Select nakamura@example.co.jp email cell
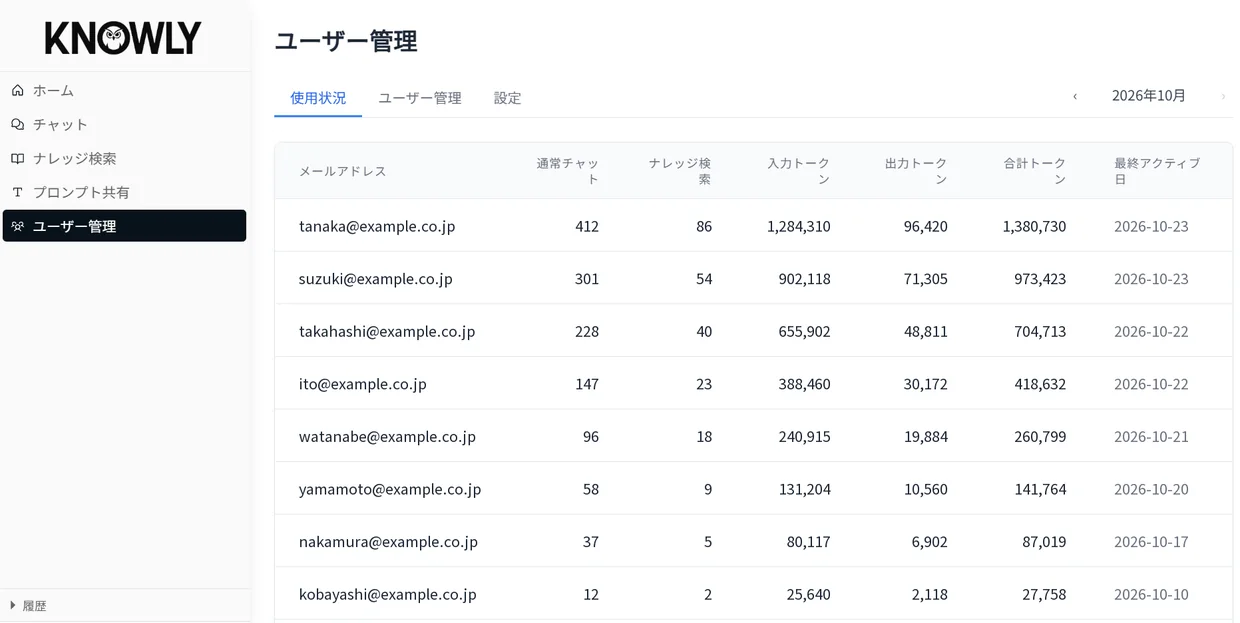Image resolution: width=1240 pixels, height=623 pixels. pos(388,542)
